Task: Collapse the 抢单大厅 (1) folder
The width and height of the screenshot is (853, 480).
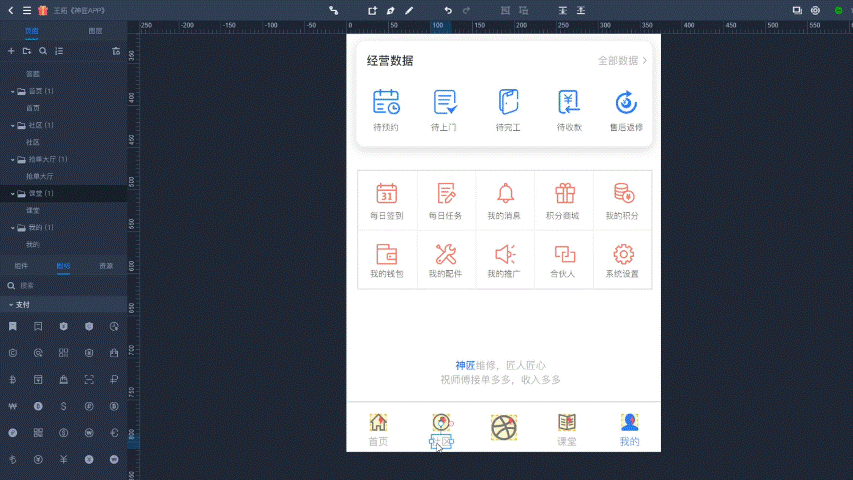Action: (x=13, y=159)
